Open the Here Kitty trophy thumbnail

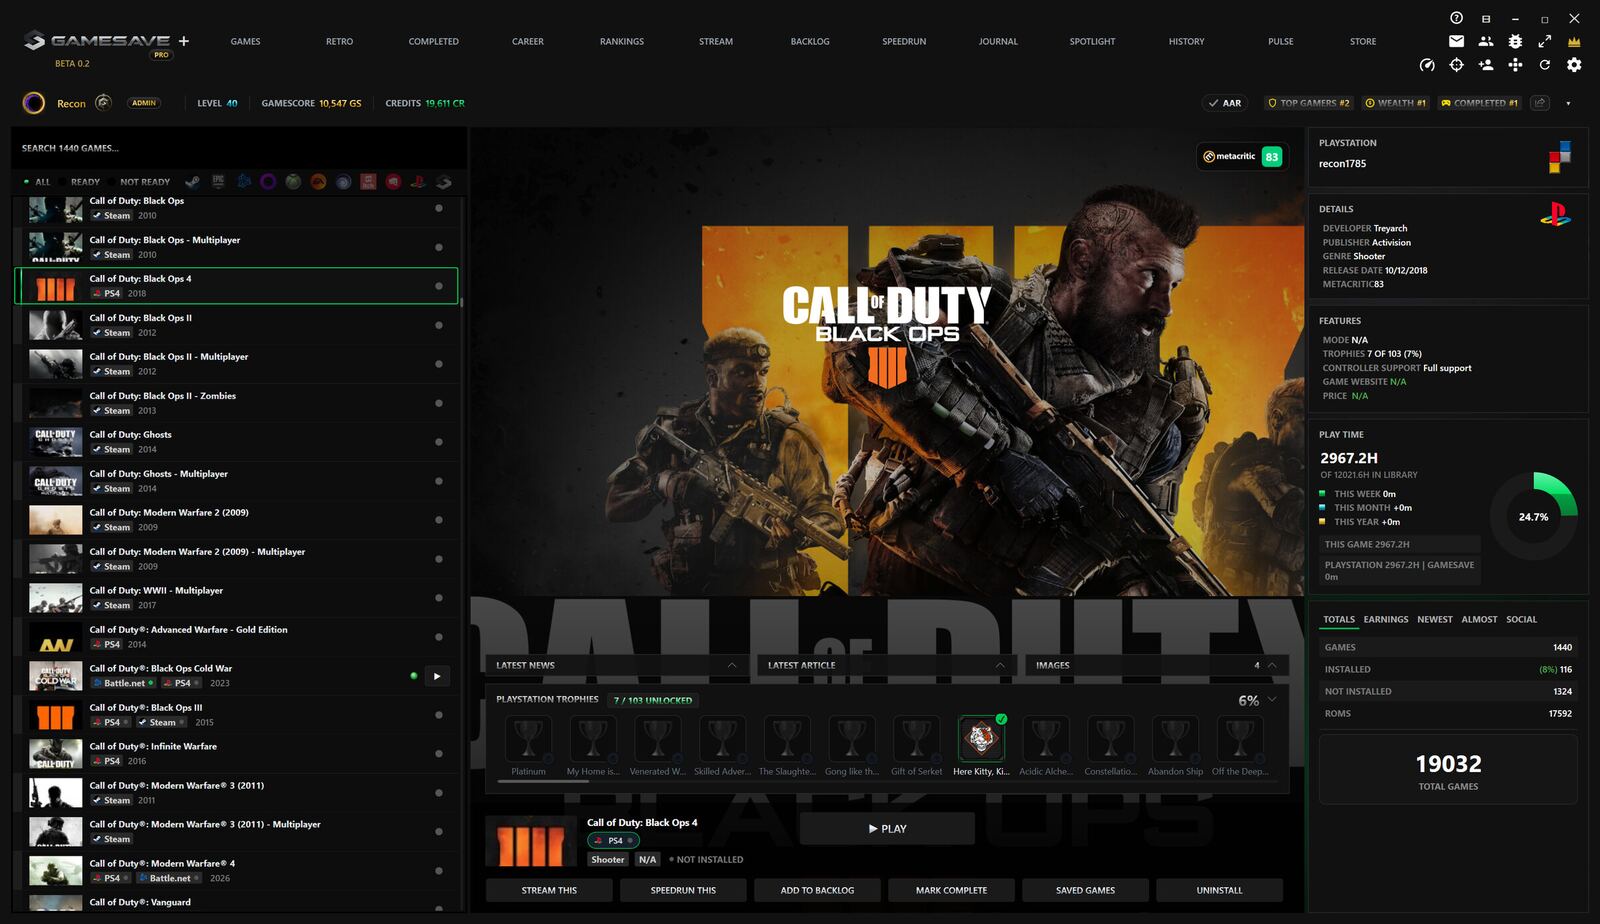(x=981, y=739)
